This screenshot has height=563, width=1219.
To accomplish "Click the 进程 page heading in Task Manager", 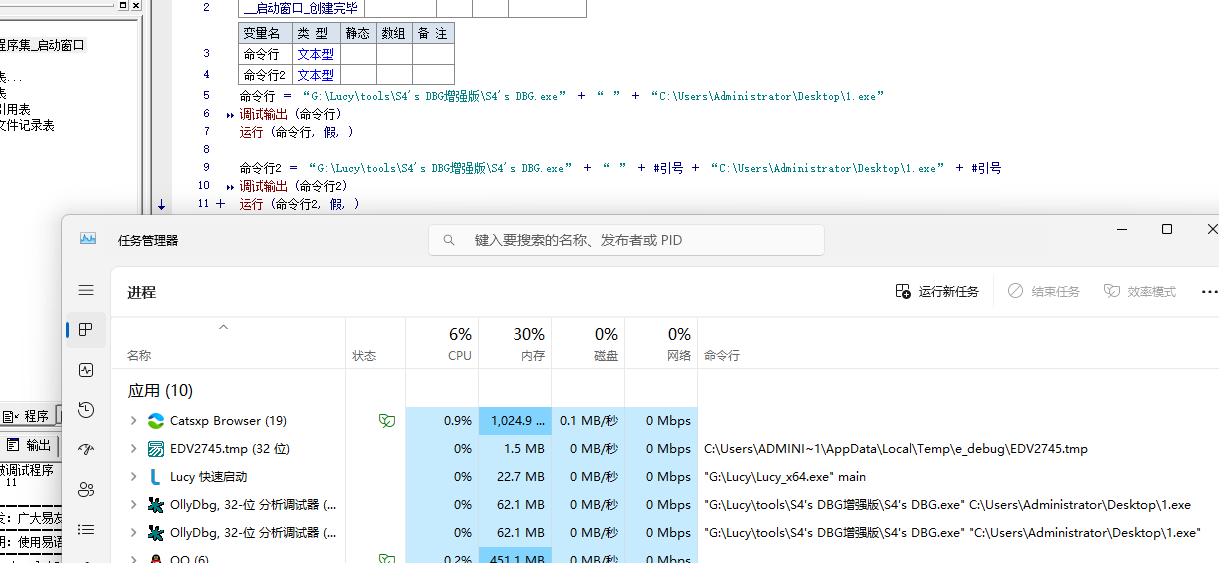I will tap(141, 292).
